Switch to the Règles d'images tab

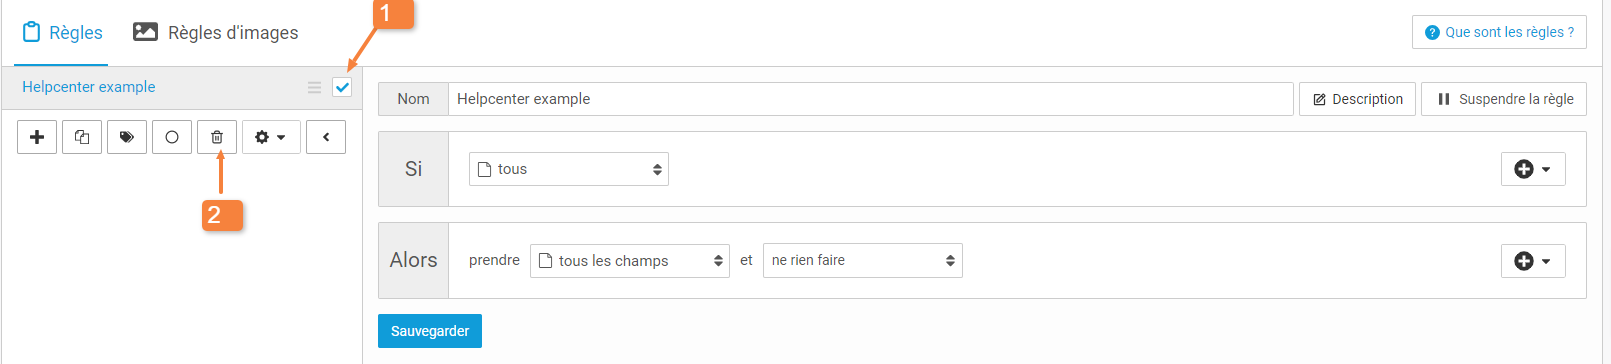(x=216, y=33)
